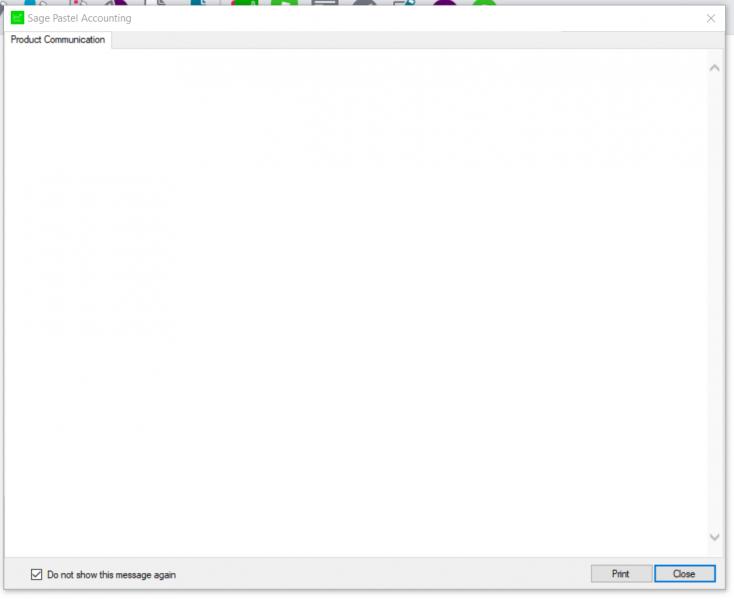Image resolution: width=734 pixels, height=600 pixels.
Task: Uncheck 'Do not show this message again'
Action: (x=37, y=575)
